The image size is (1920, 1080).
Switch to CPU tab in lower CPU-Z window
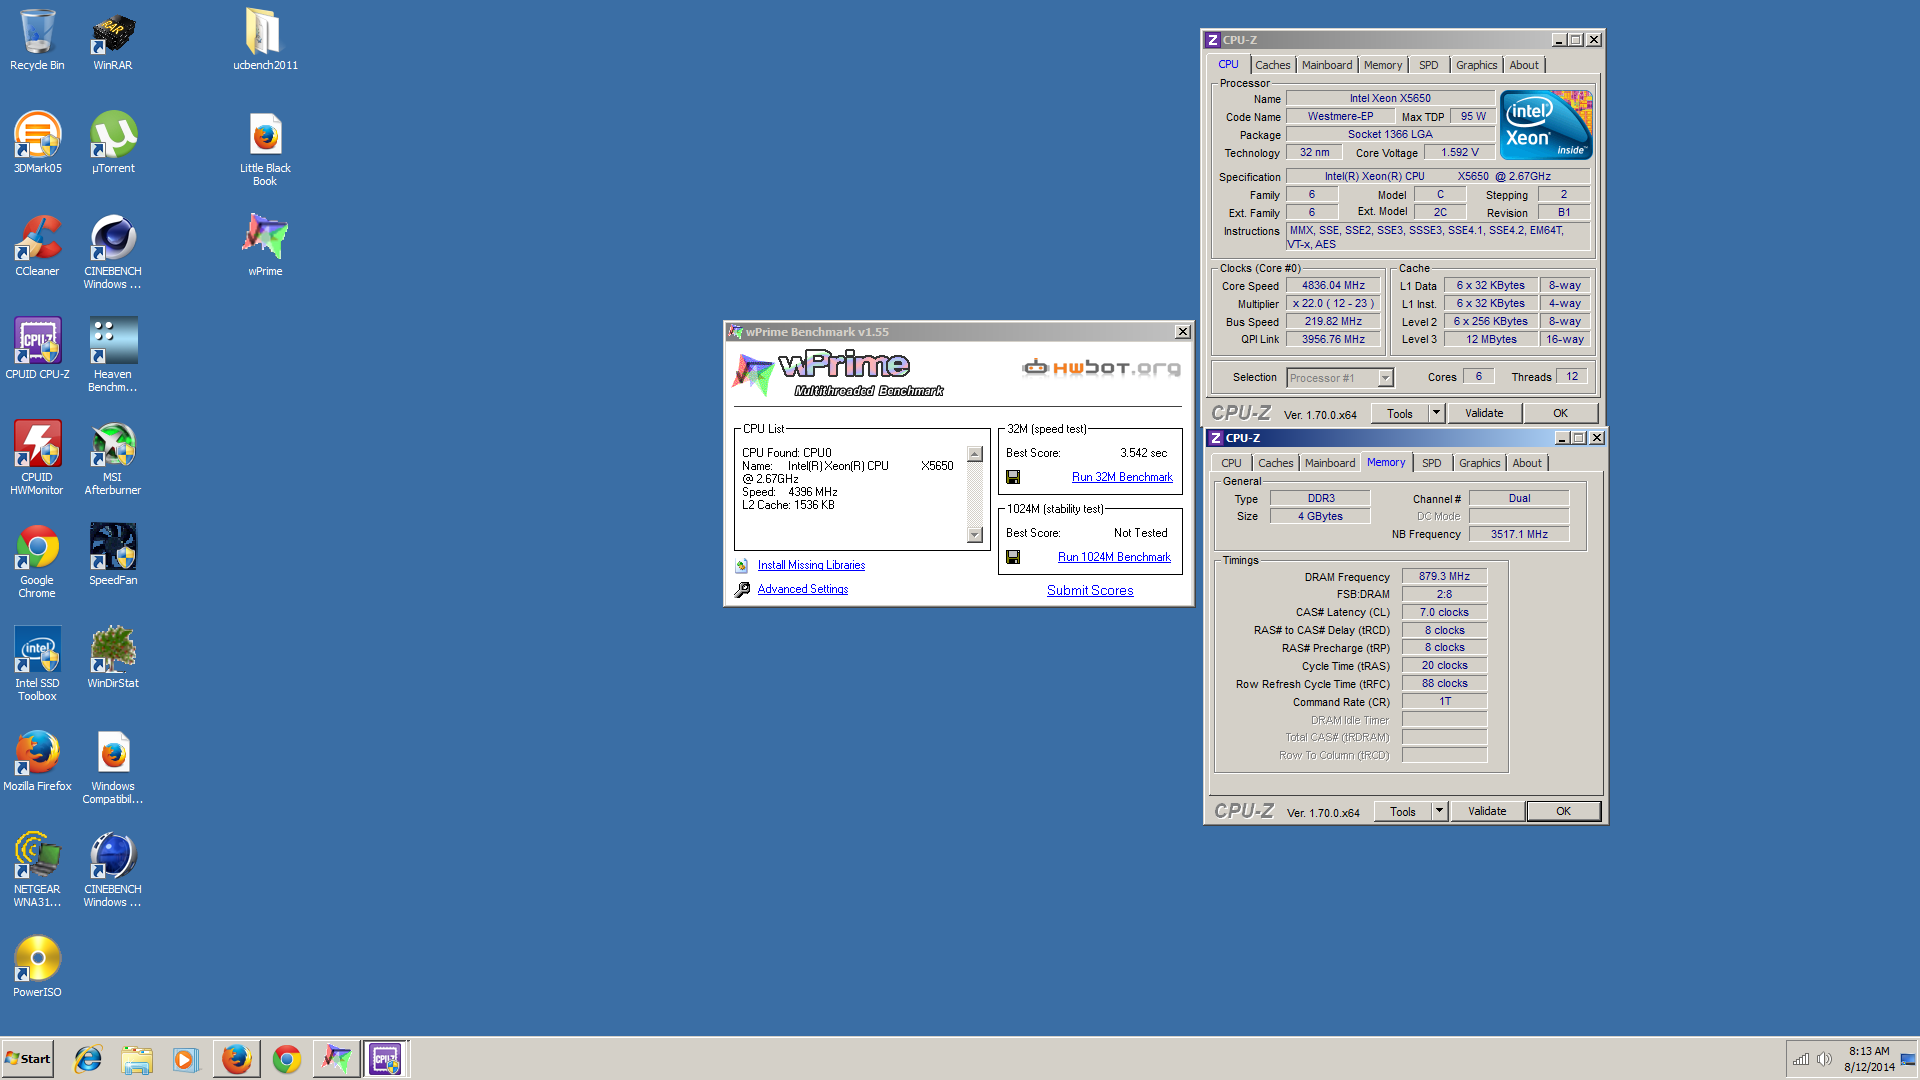[x=1231, y=463]
